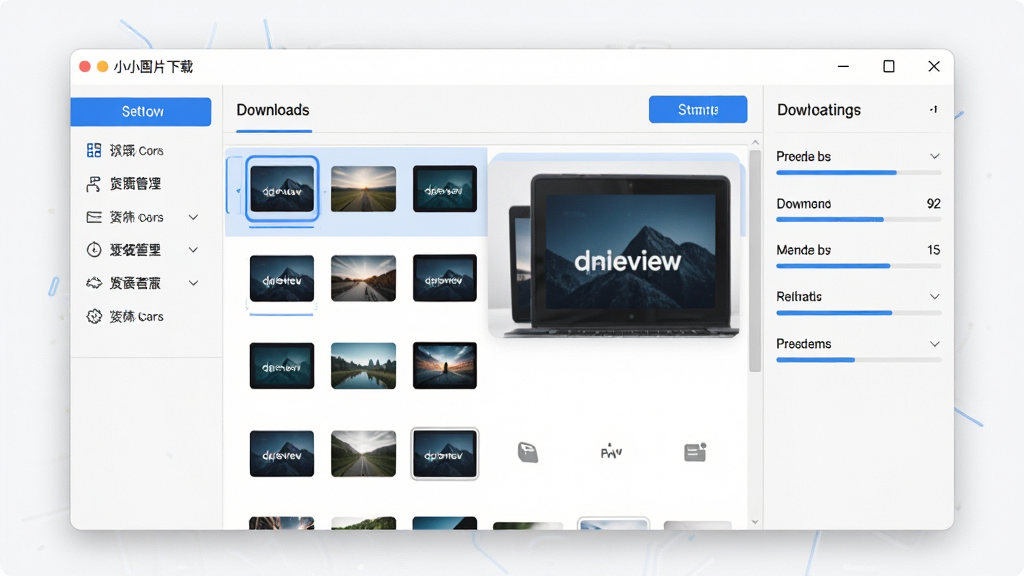
Task: Click the Dowmend label
Action: click(803, 204)
